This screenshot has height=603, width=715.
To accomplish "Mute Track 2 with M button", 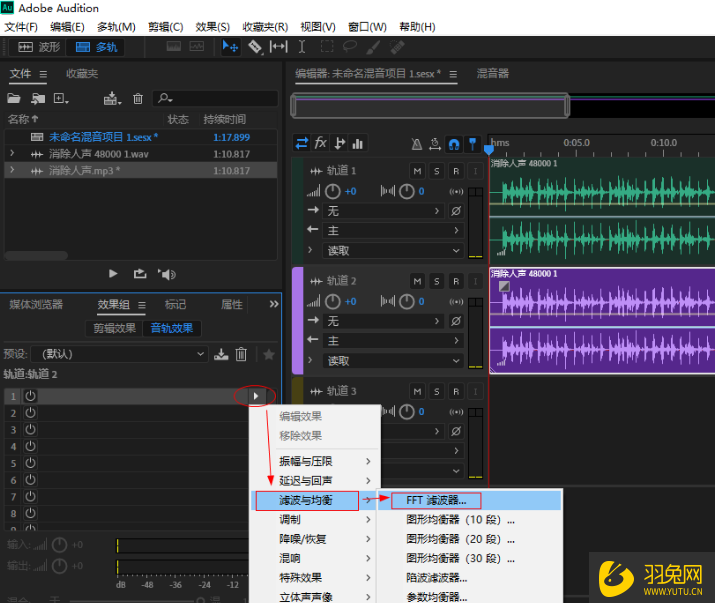I will click(417, 281).
